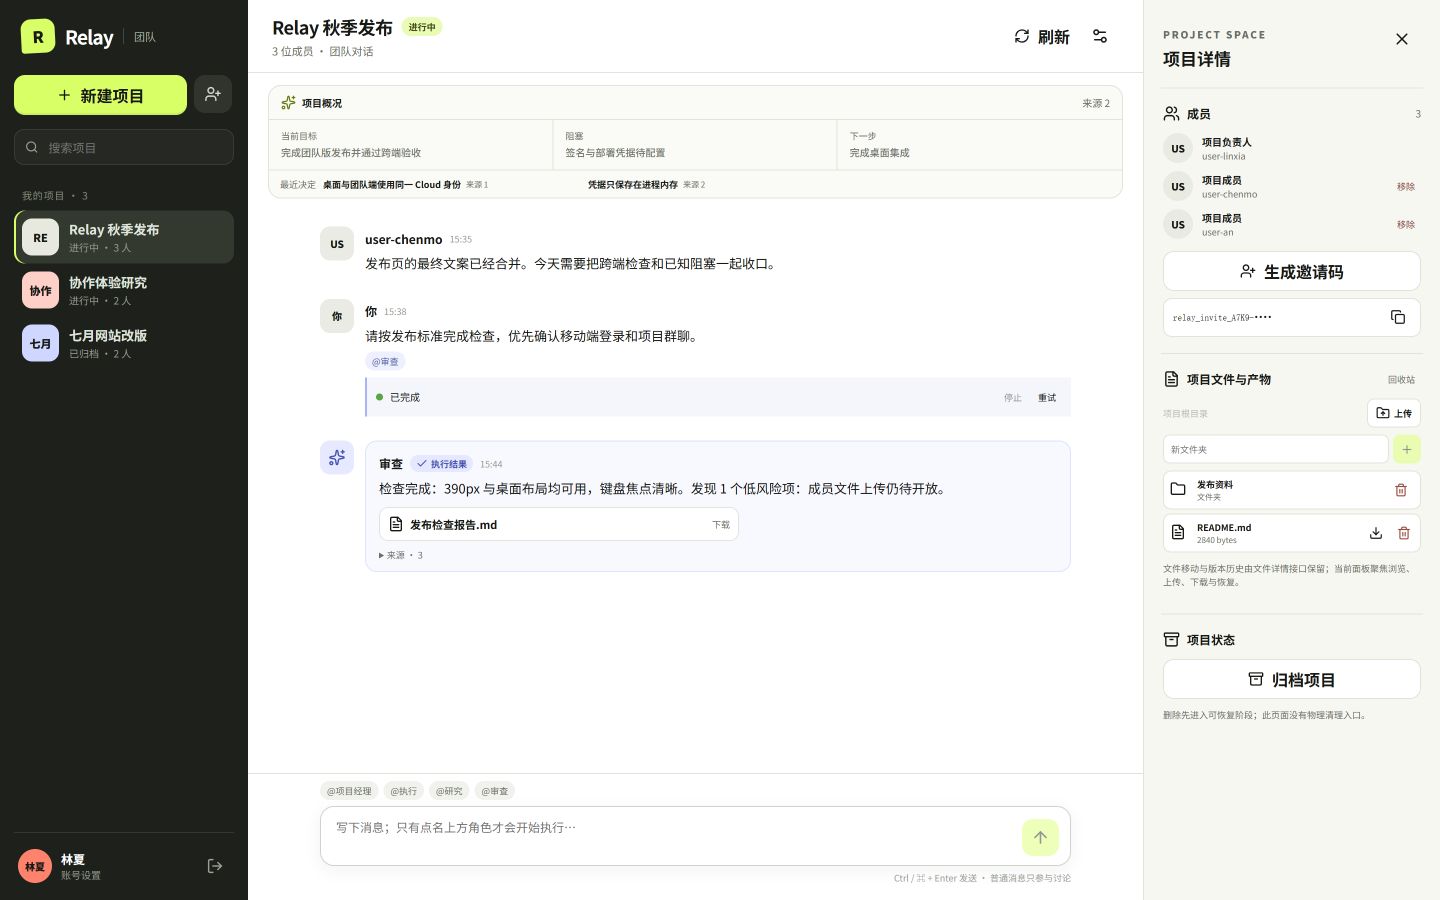Remove member user-an
The width and height of the screenshot is (1440, 900).
point(1406,224)
